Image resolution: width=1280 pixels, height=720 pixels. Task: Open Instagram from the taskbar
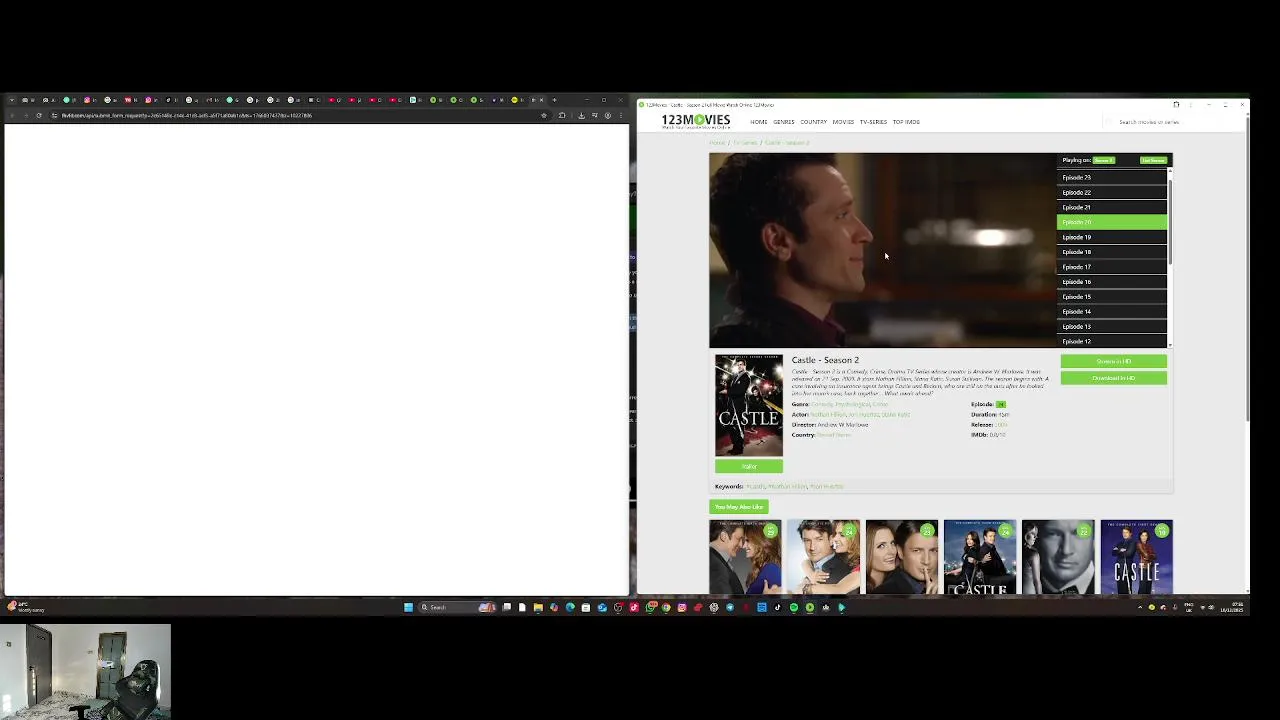click(682, 607)
